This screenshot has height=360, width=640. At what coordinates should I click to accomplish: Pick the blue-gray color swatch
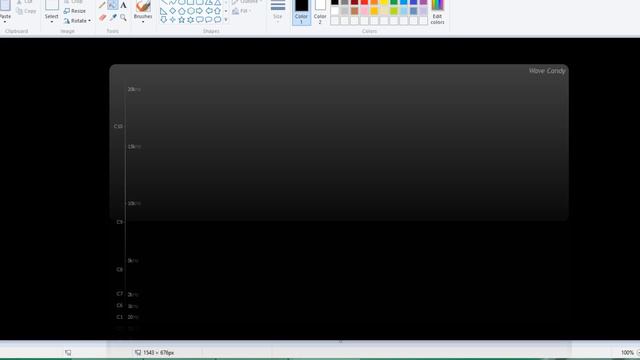click(x=413, y=11)
